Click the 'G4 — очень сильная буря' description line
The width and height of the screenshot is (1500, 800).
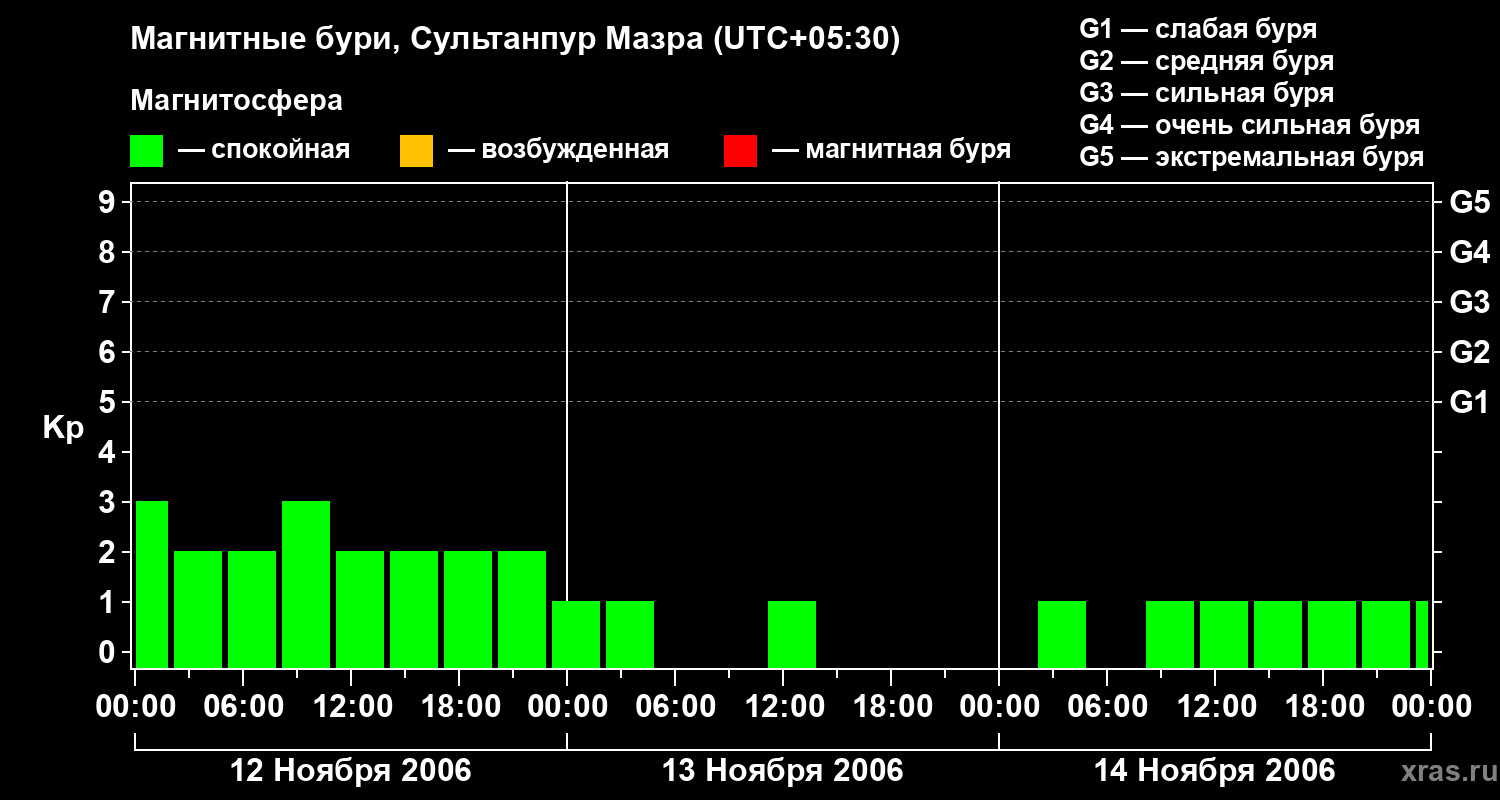coord(1250,125)
